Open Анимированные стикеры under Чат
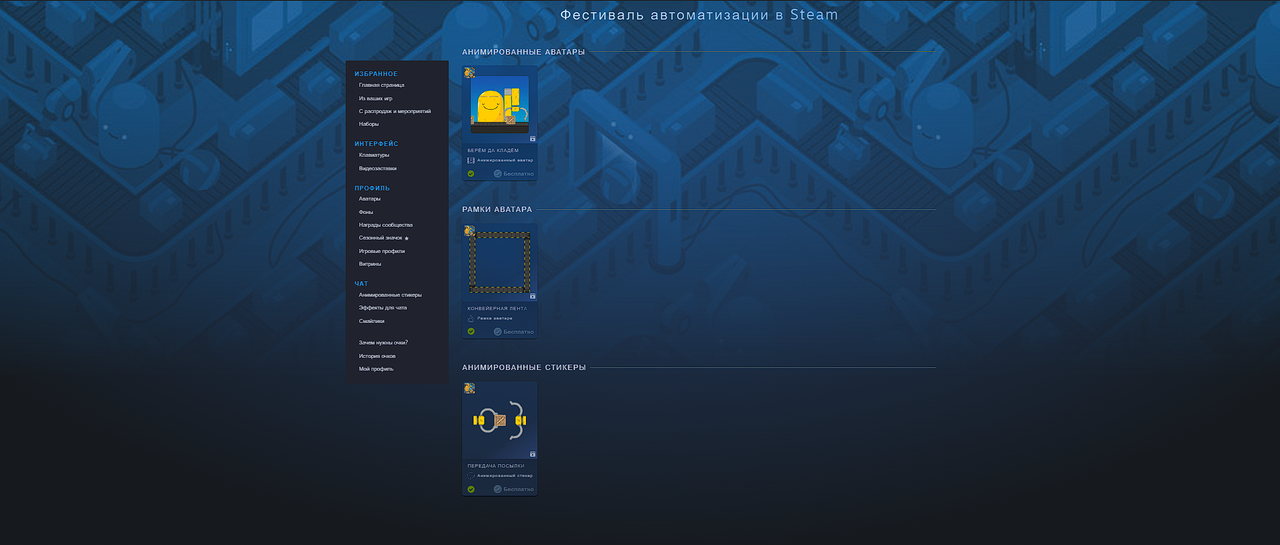 pyautogui.click(x=390, y=295)
